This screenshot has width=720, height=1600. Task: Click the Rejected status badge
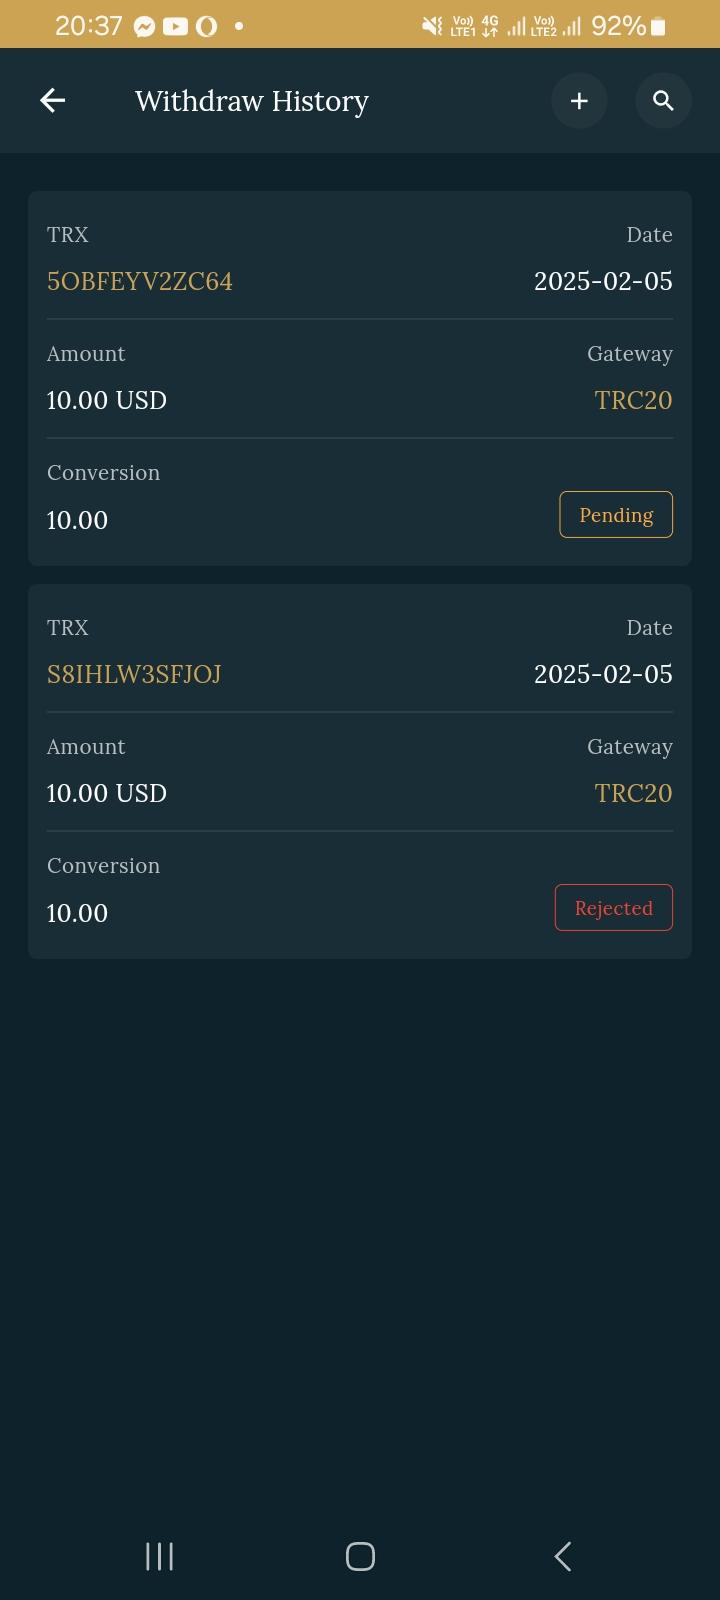613,908
